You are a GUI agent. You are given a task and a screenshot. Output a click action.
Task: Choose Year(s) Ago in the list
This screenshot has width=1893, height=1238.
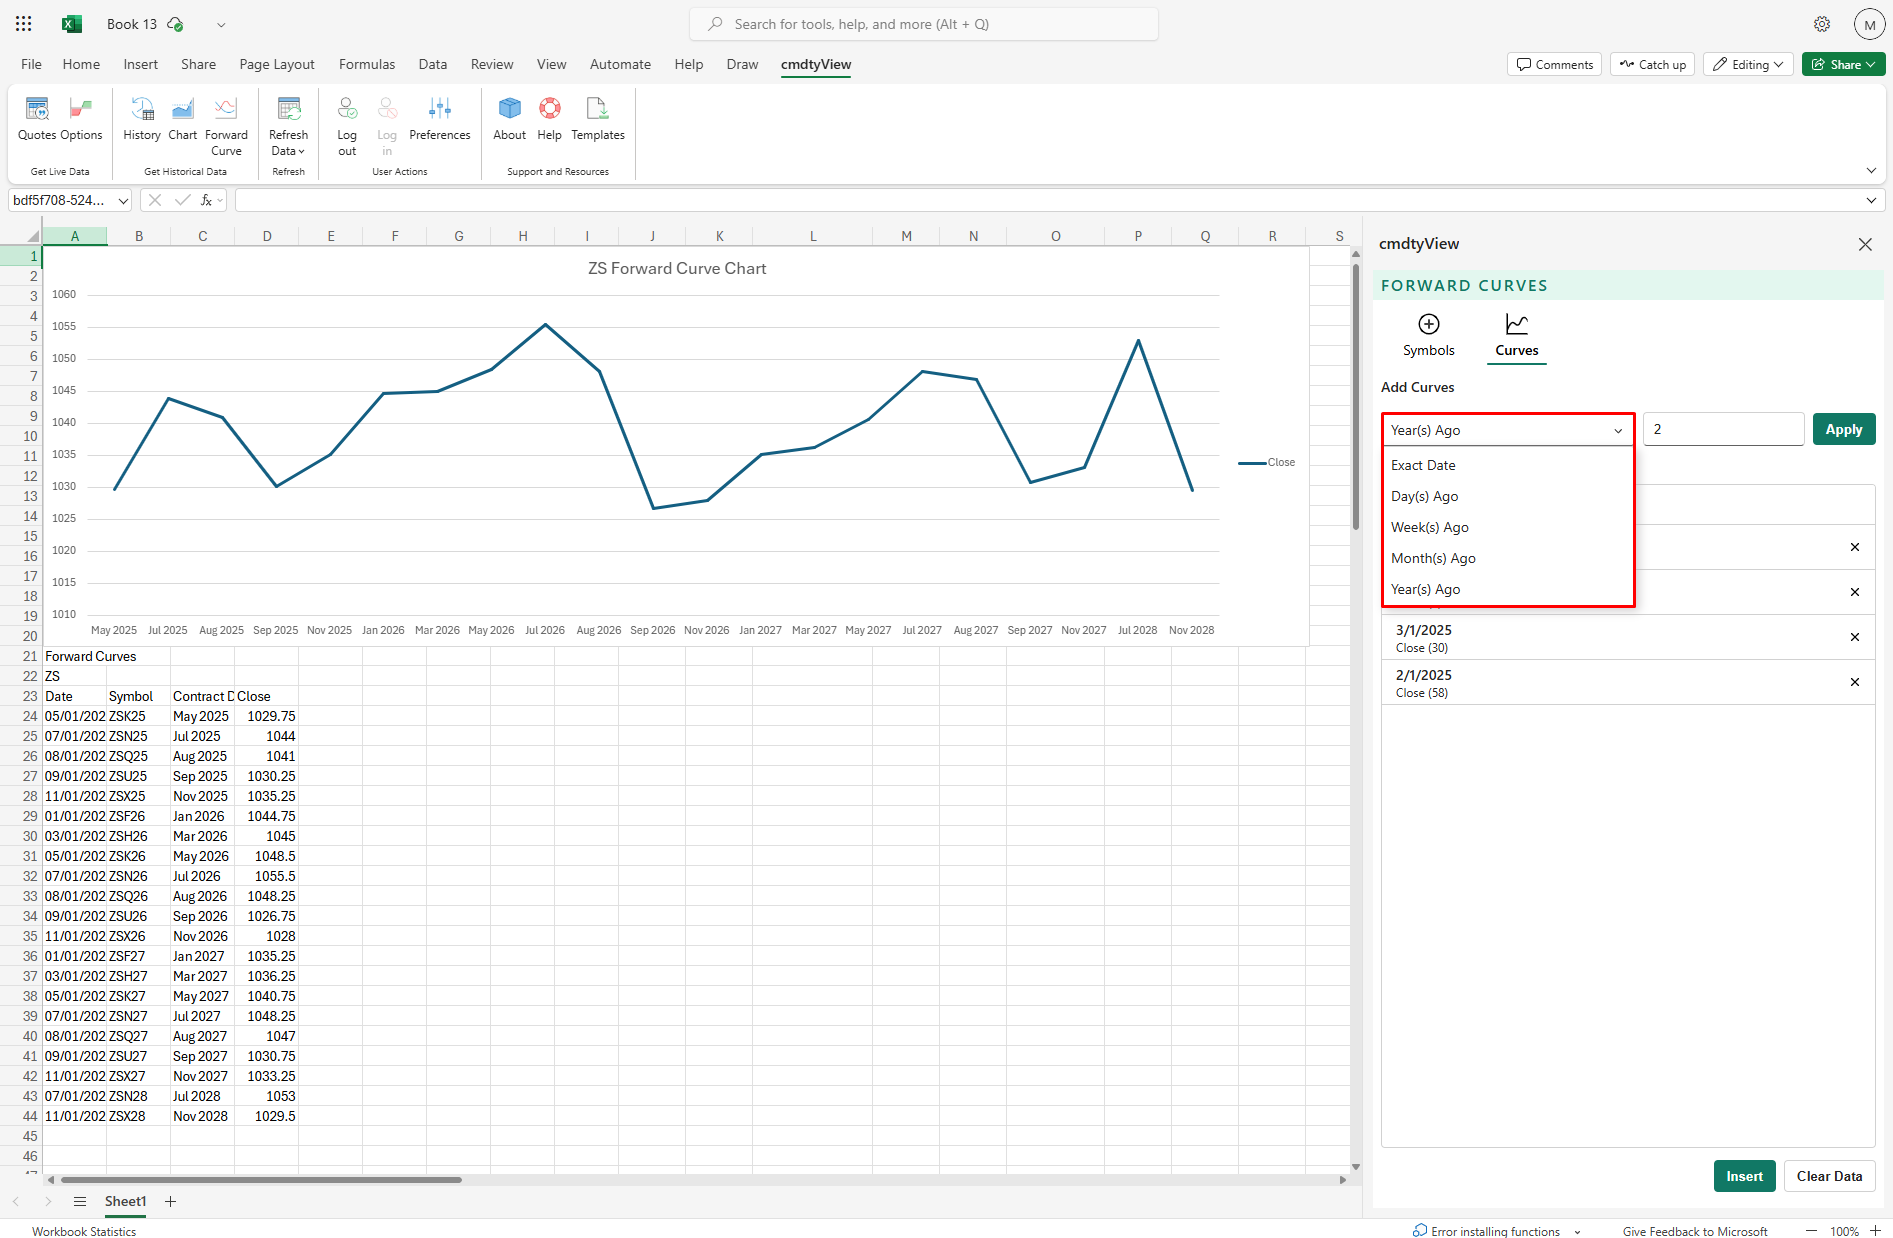coord(1507,589)
